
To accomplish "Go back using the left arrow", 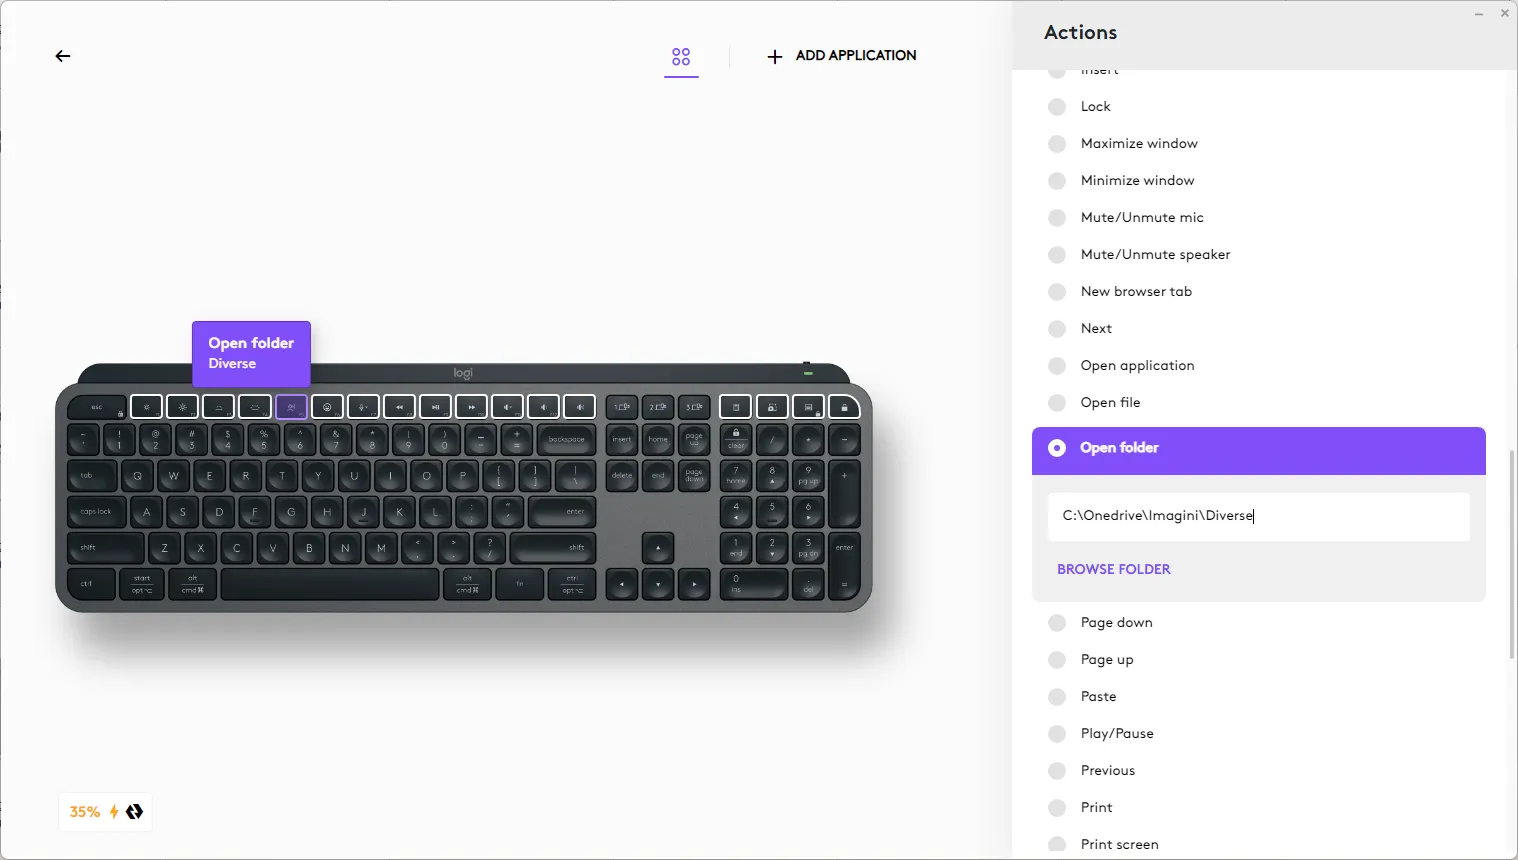I will tap(63, 56).
